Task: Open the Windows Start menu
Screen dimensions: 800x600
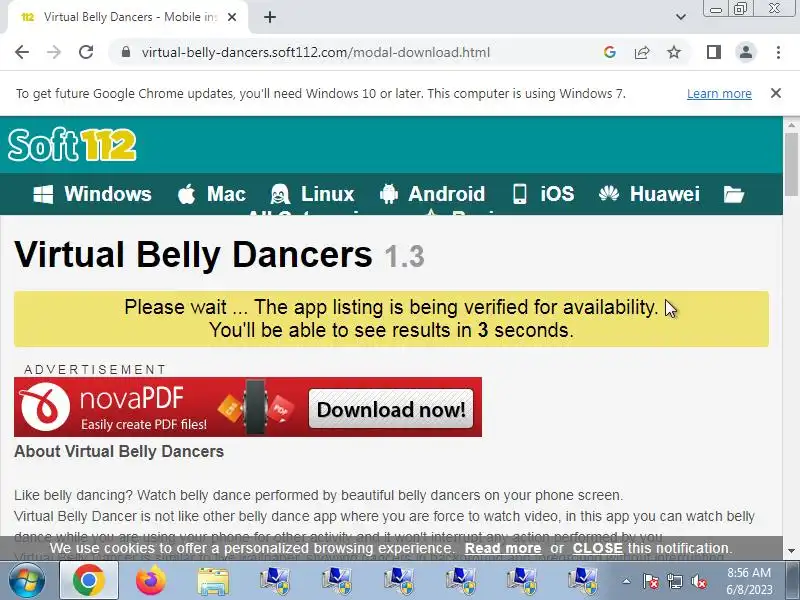Action: point(26,581)
